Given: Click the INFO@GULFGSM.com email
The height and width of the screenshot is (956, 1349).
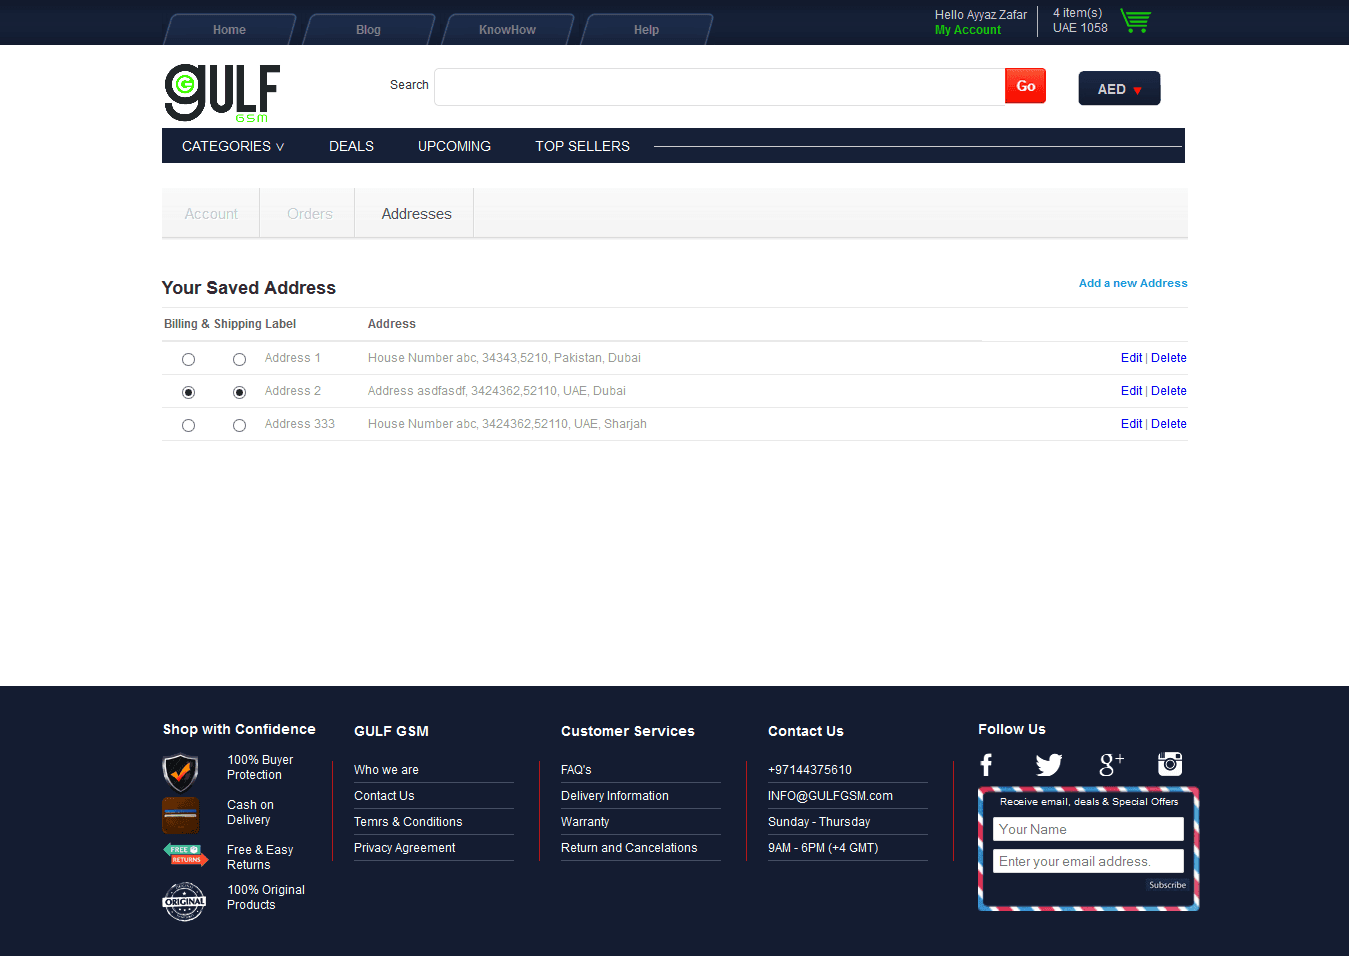Looking at the screenshot, I should point(830,796).
